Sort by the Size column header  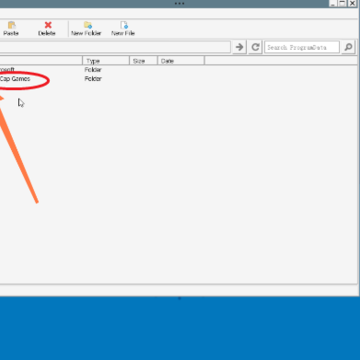pyautogui.click(x=143, y=61)
